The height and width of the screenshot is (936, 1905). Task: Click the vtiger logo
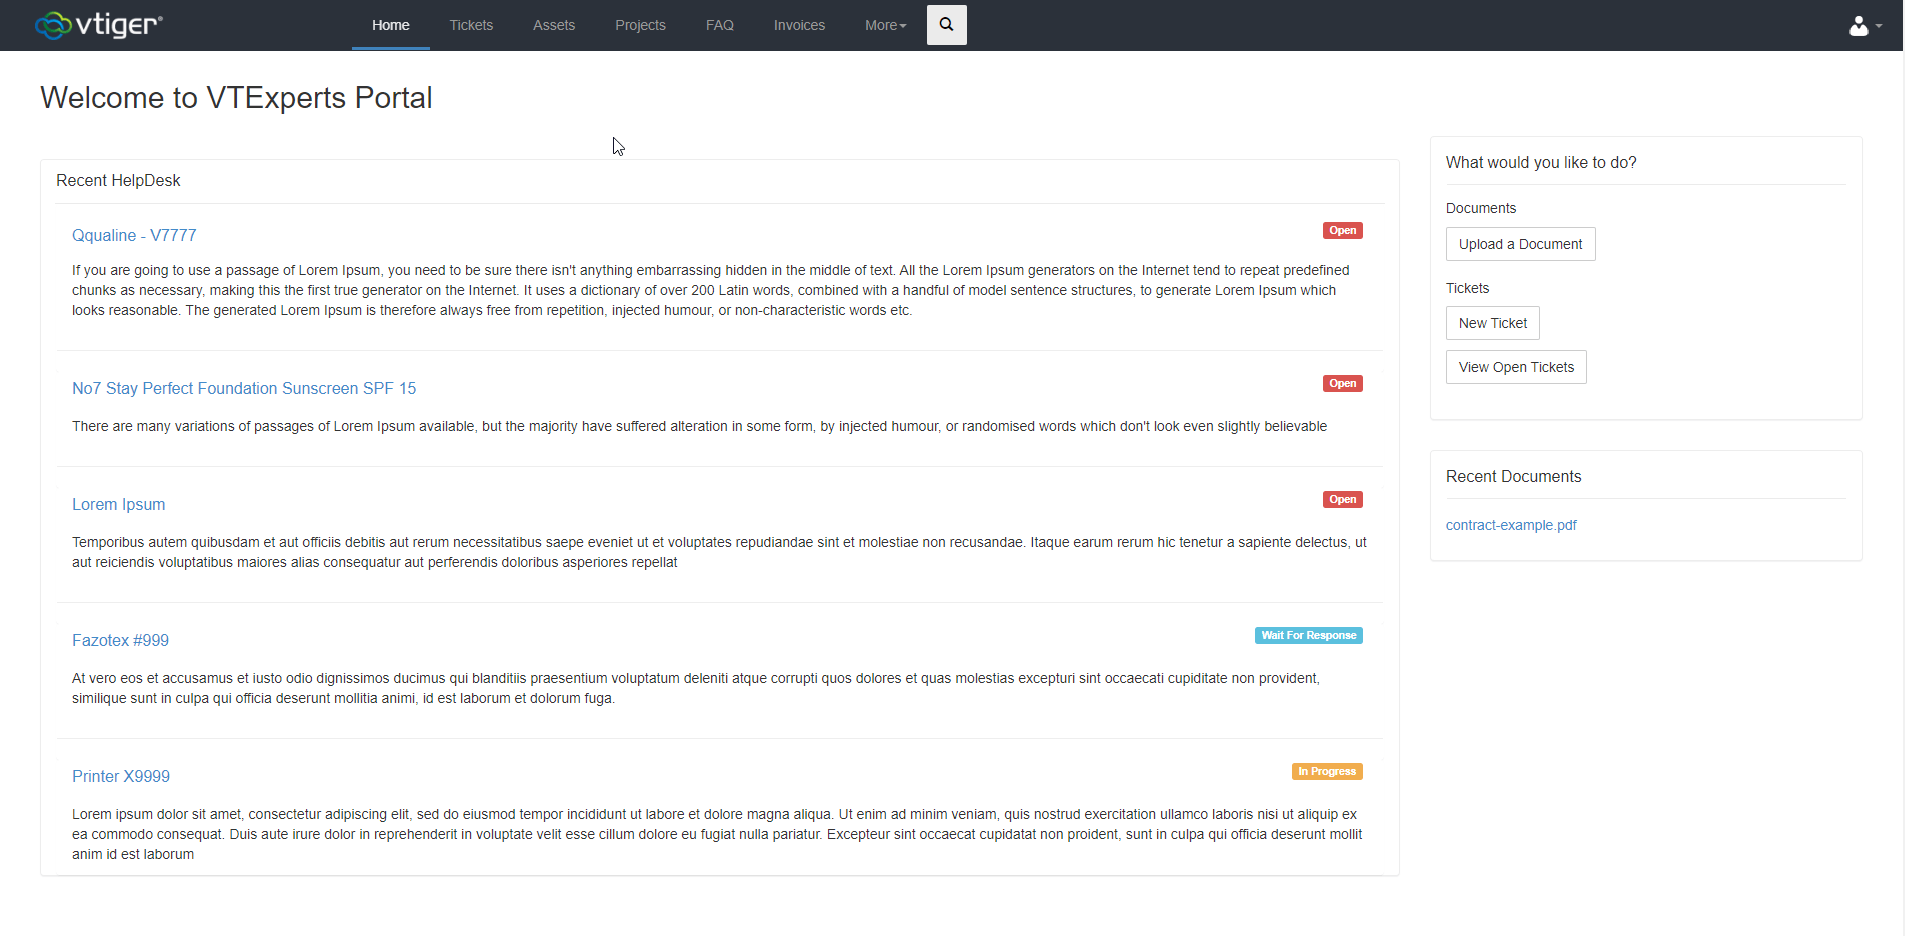pyautogui.click(x=99, y=24)
